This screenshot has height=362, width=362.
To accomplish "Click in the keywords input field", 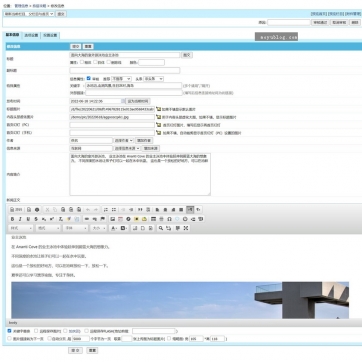I will click(133, 85).
